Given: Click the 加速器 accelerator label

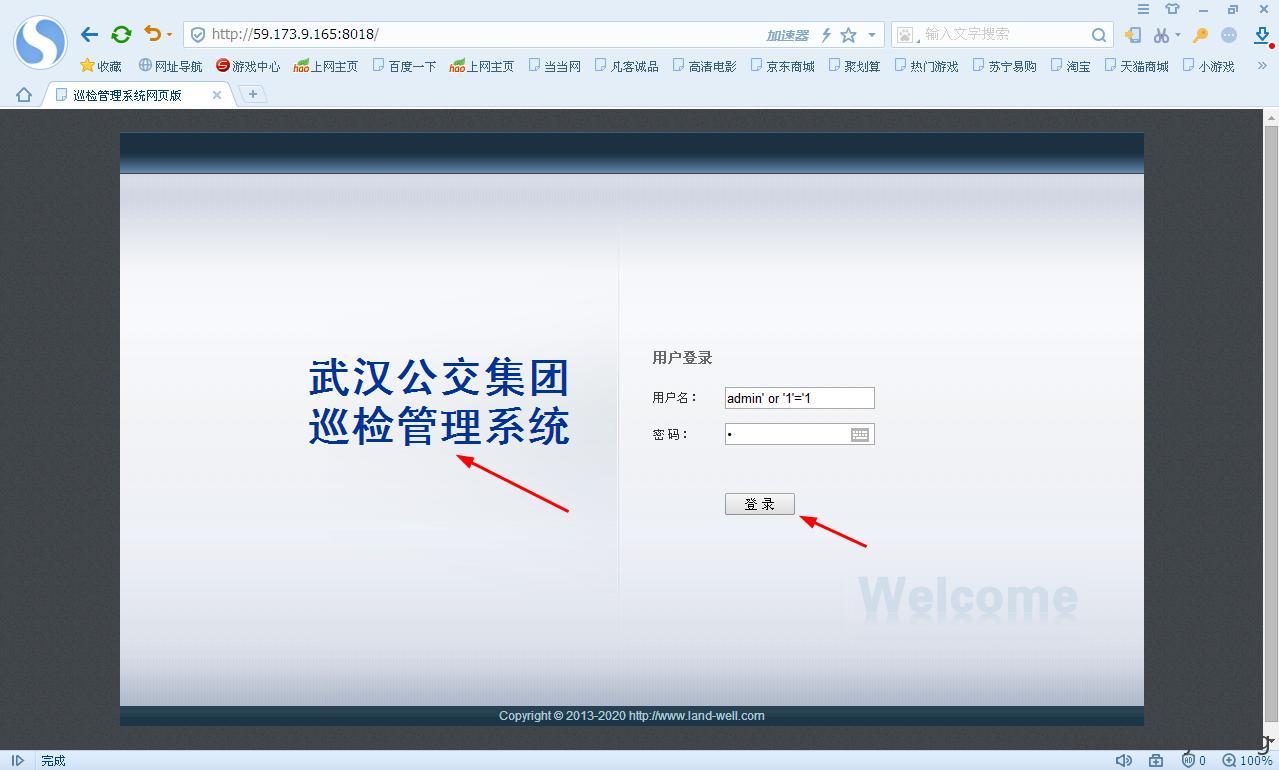Looking at the screenshot, I should [x=787, y=35].
